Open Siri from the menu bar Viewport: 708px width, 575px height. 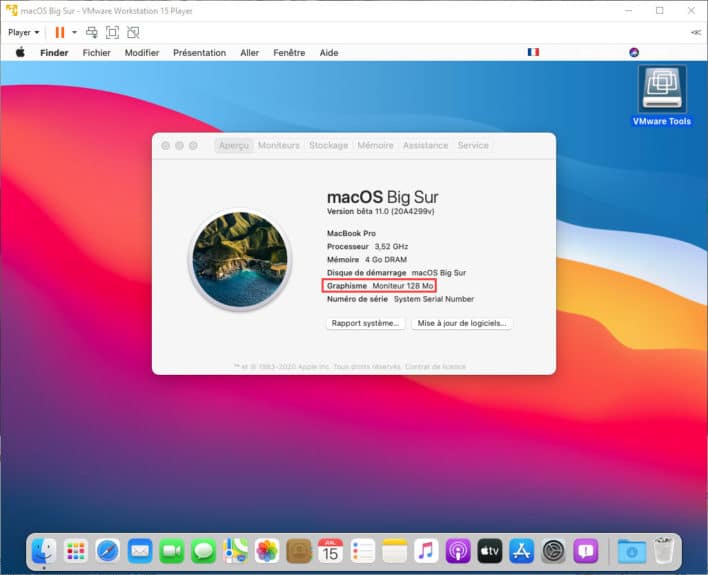(634, 52)
